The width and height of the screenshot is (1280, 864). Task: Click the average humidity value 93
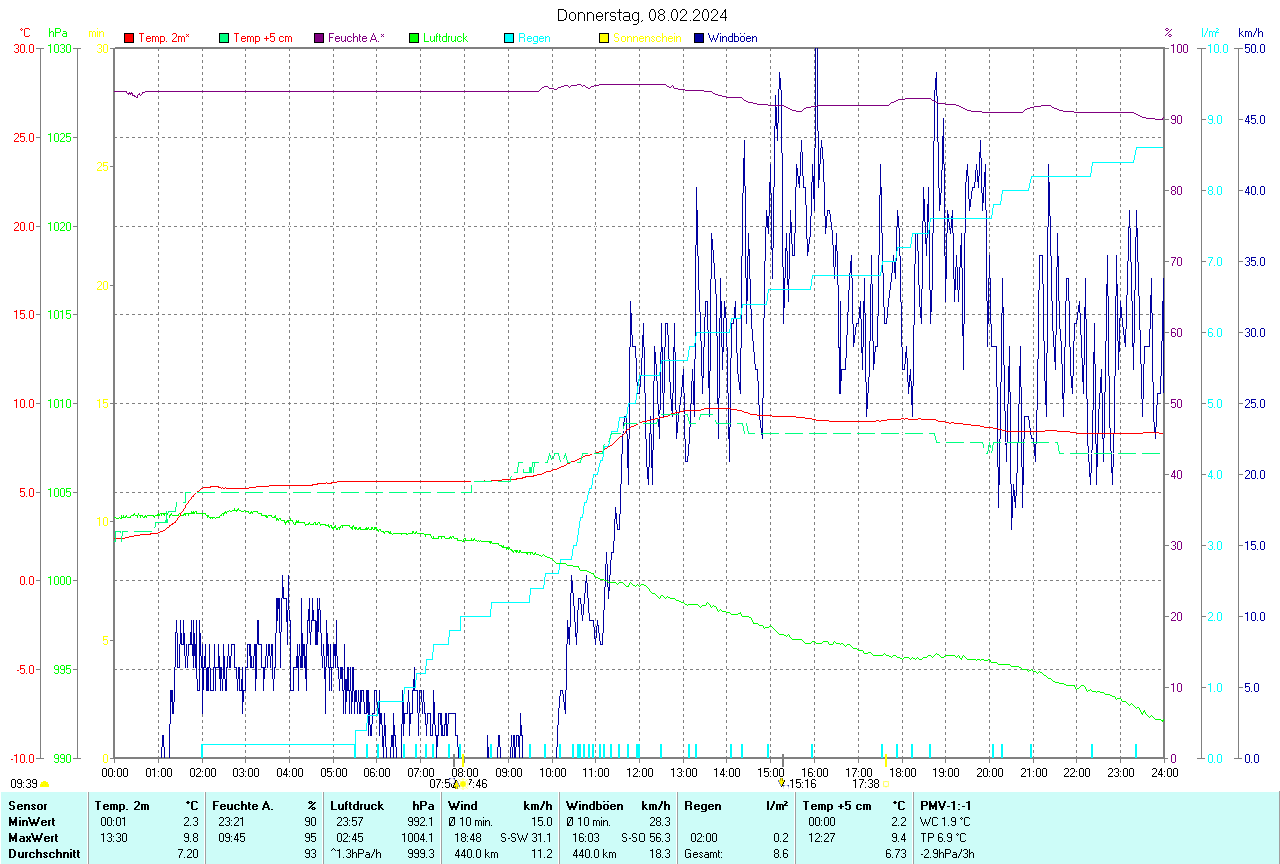[x=310, y=854]
